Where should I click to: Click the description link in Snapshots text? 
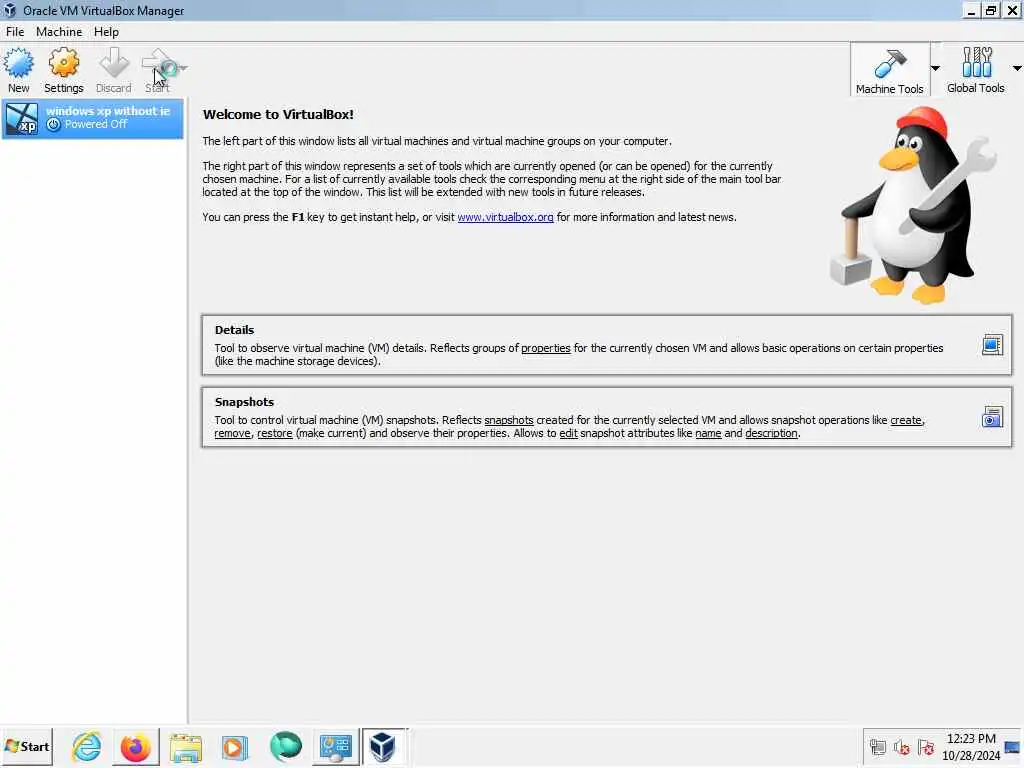pyautogui.click(x=771, y=433)
